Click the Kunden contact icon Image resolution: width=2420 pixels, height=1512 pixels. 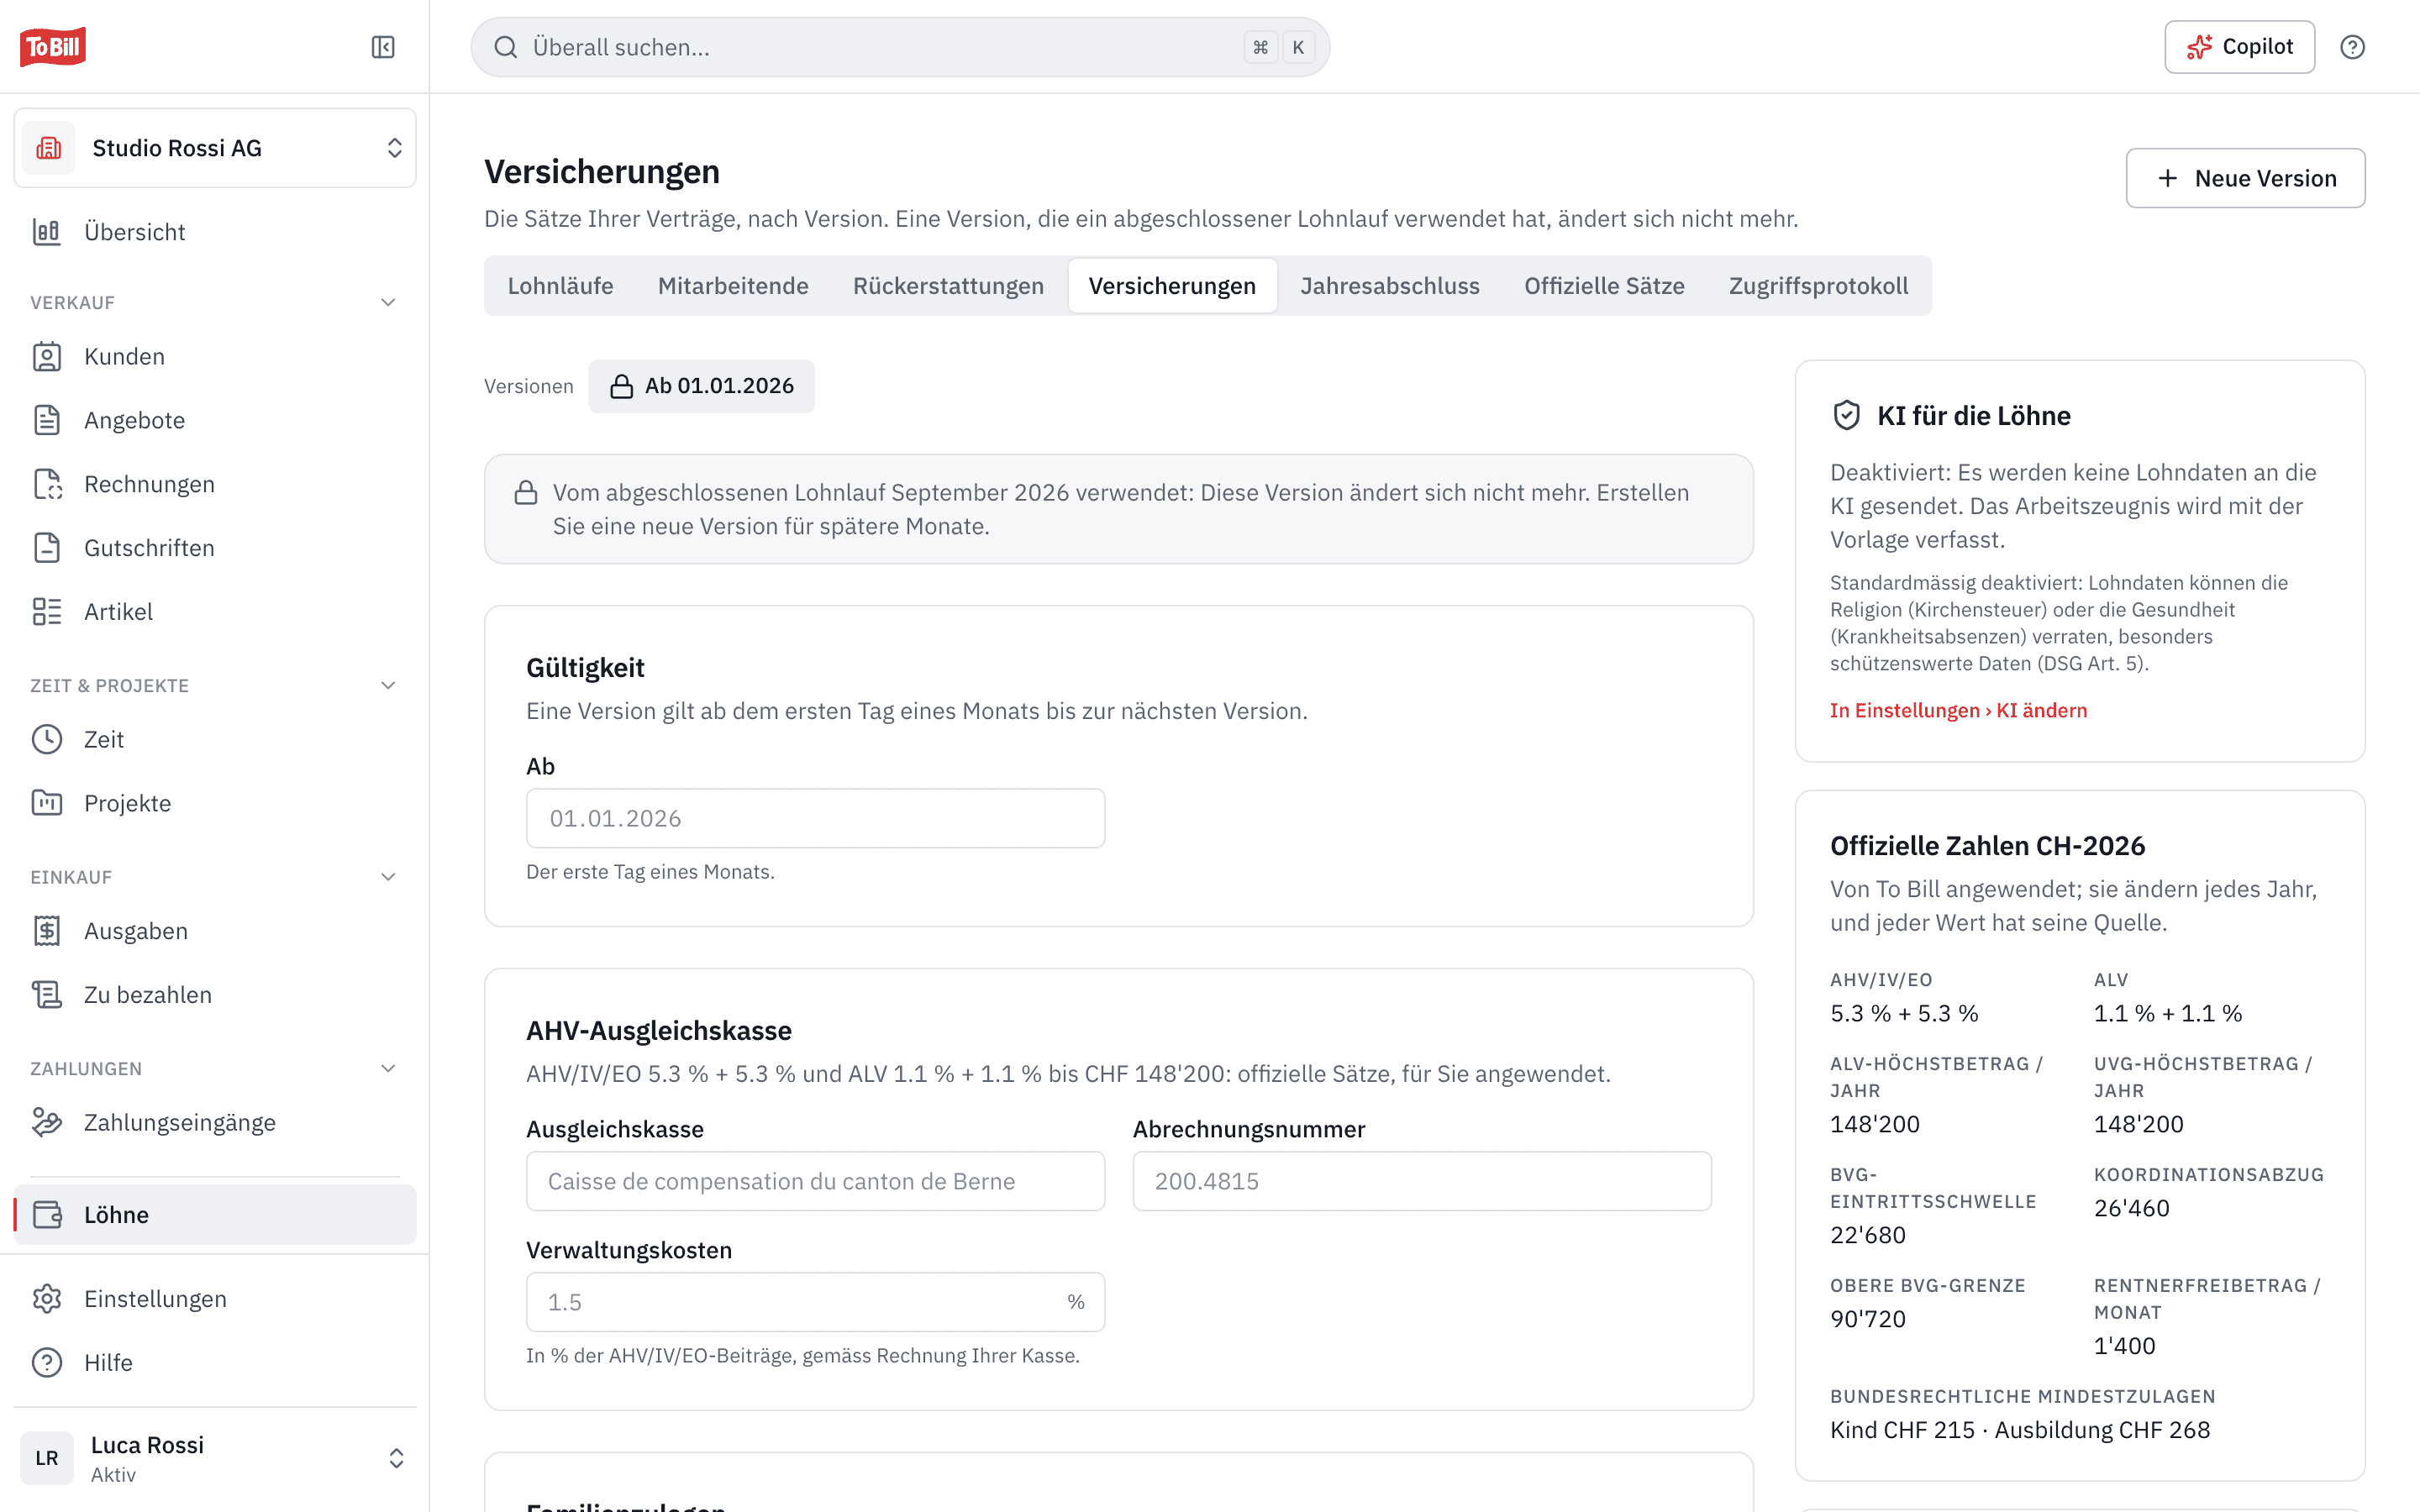tap(47, 357)
